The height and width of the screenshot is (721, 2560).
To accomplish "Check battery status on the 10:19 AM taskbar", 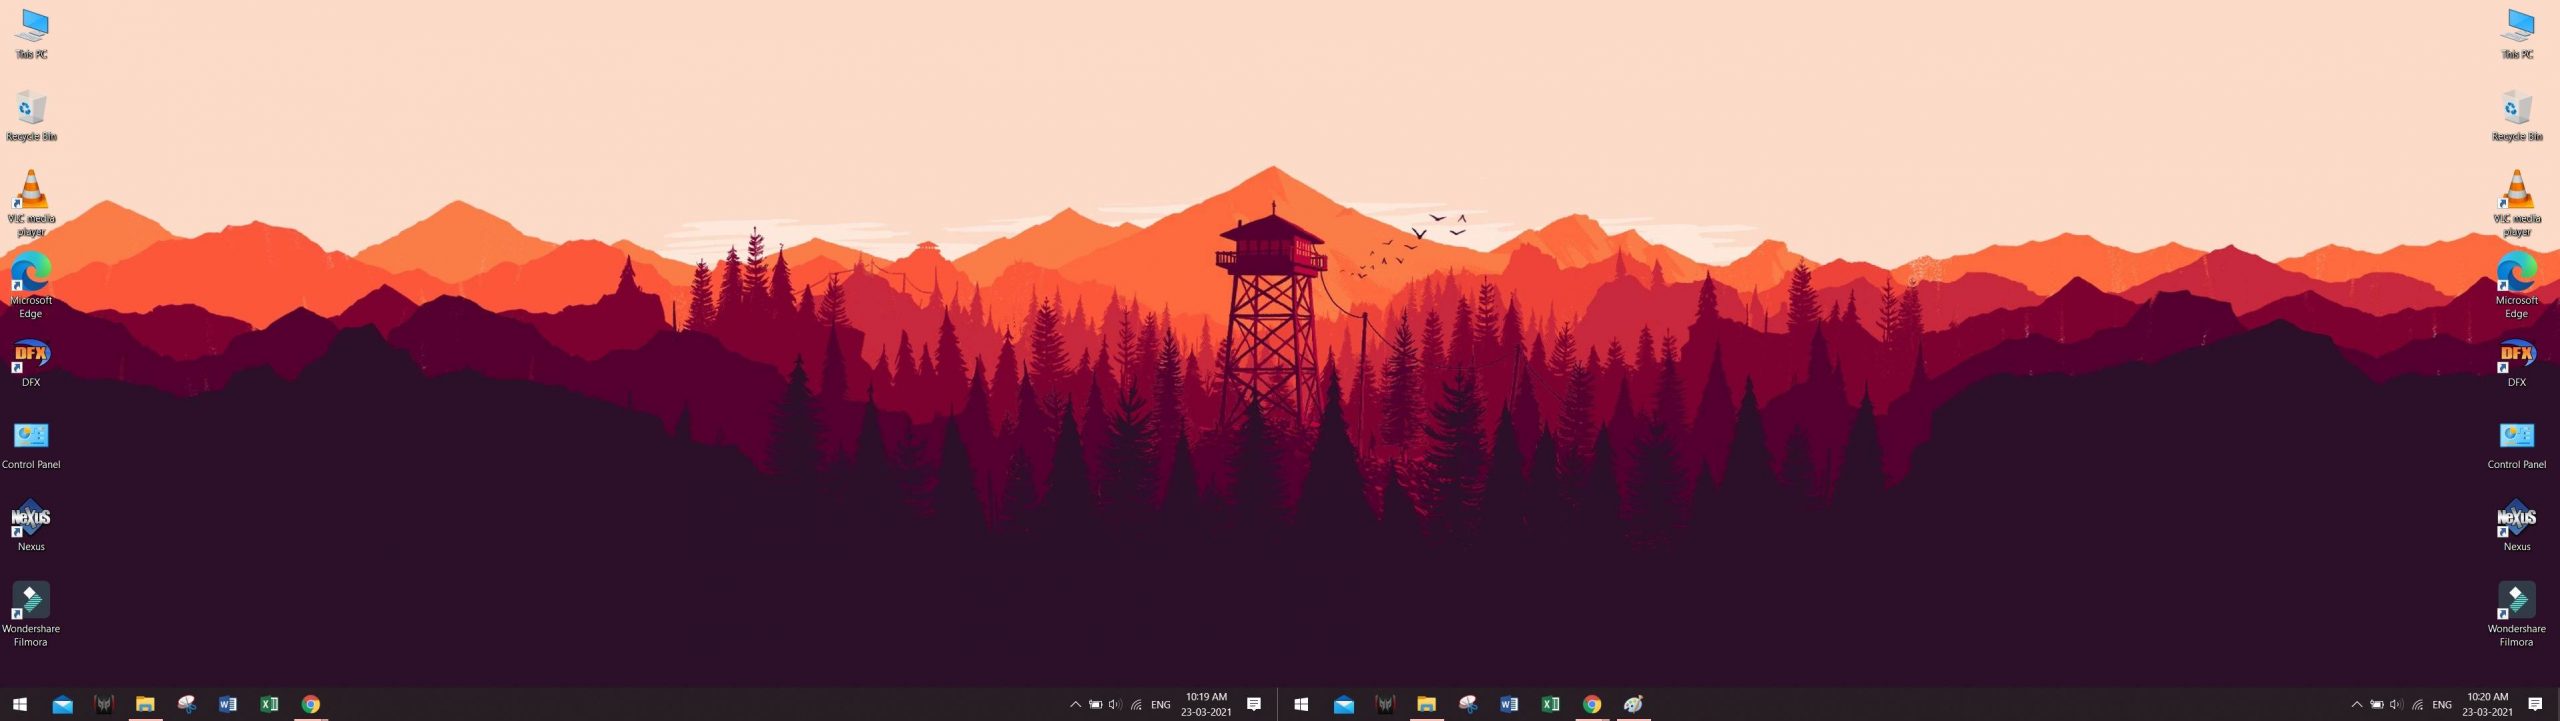I will point(1096,704).
